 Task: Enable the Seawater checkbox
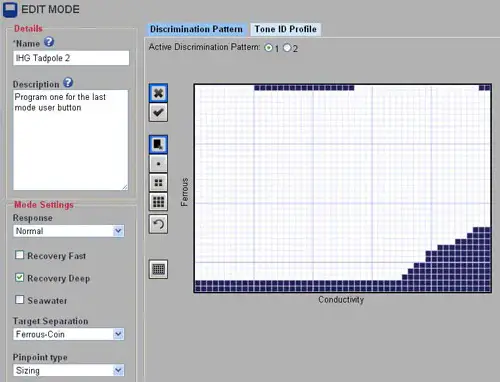tap(20, 300)
